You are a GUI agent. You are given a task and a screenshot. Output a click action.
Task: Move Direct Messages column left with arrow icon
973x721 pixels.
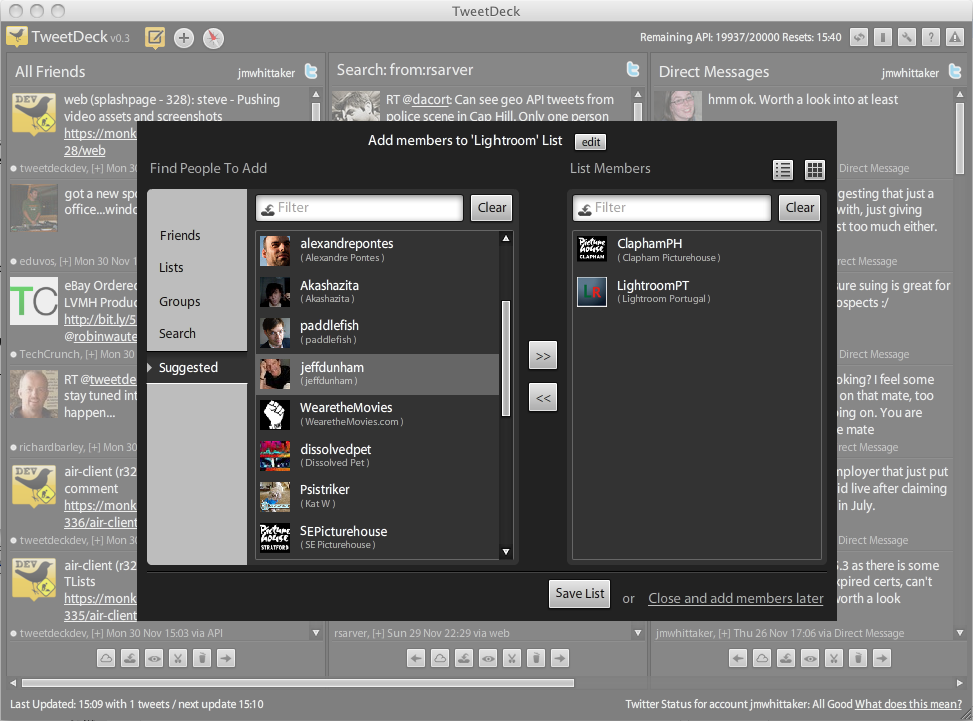point(738,658)
